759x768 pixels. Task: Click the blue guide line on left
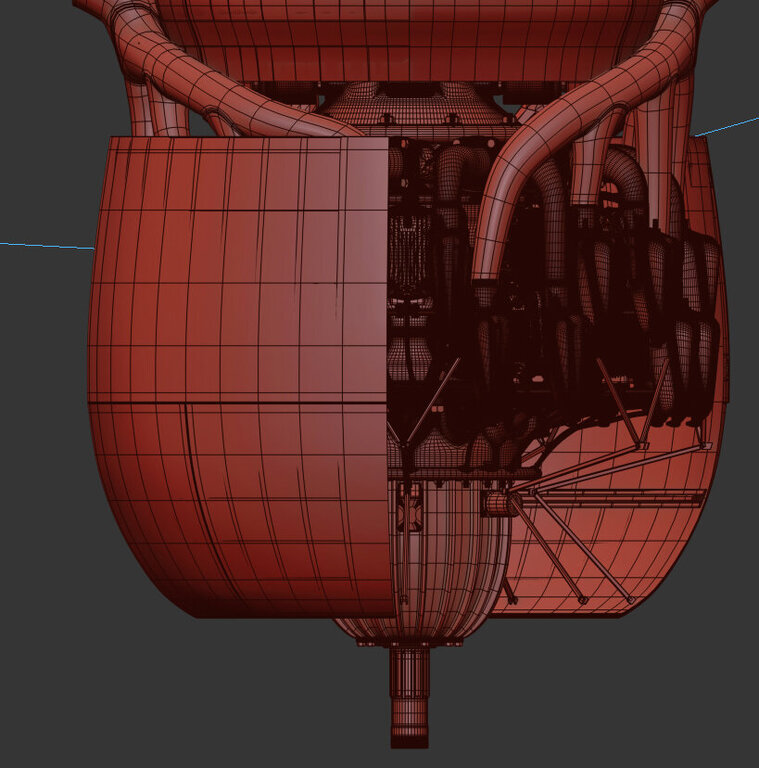(x=47, y=245)
